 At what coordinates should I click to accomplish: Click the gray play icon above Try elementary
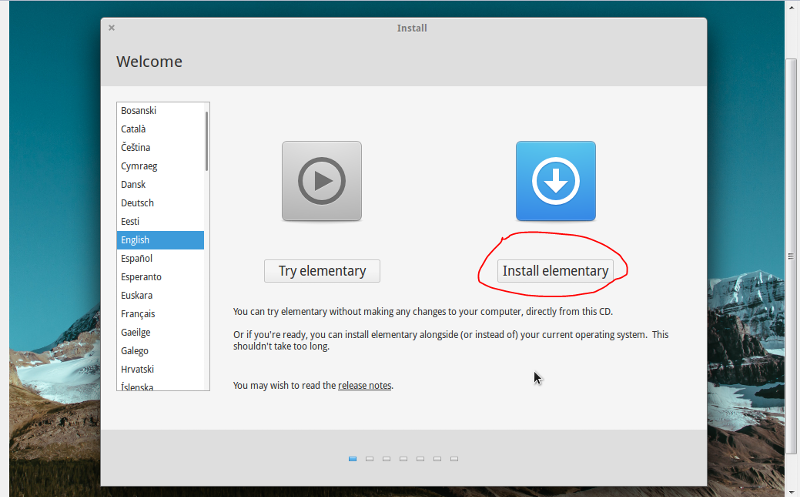[322, 181]
